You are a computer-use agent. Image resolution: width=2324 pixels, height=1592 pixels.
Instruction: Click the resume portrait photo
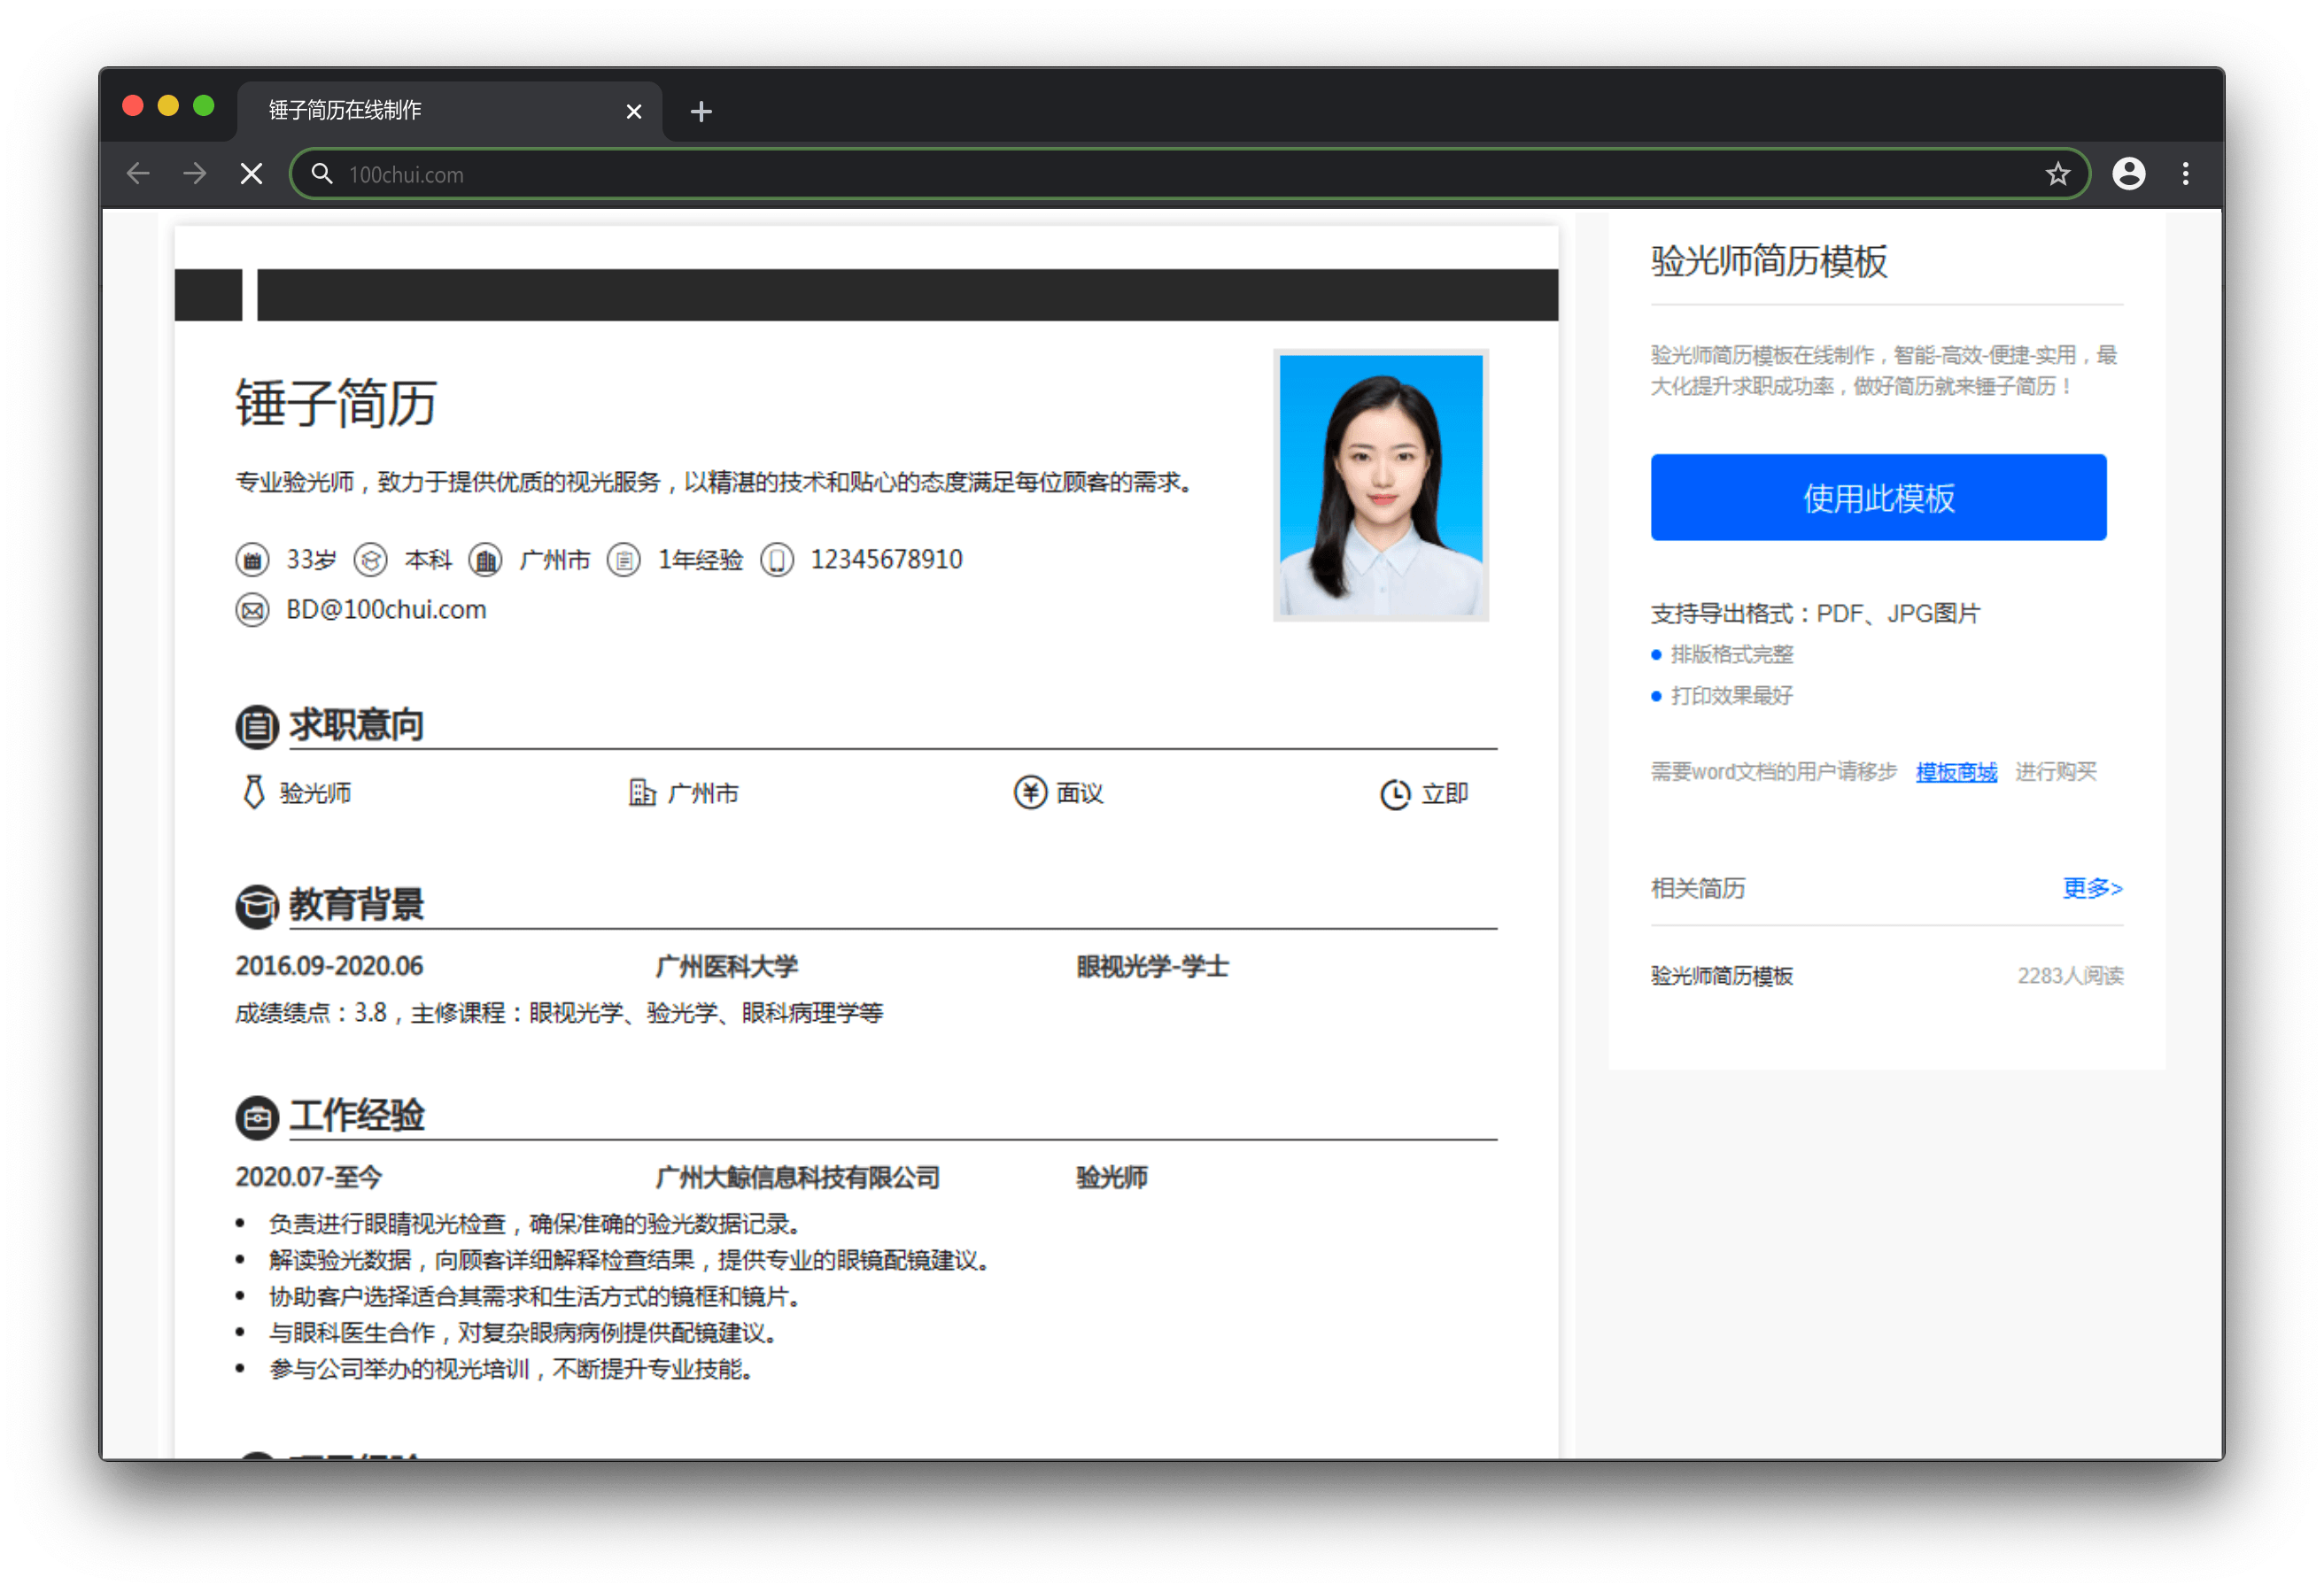tap(1380, 485)
